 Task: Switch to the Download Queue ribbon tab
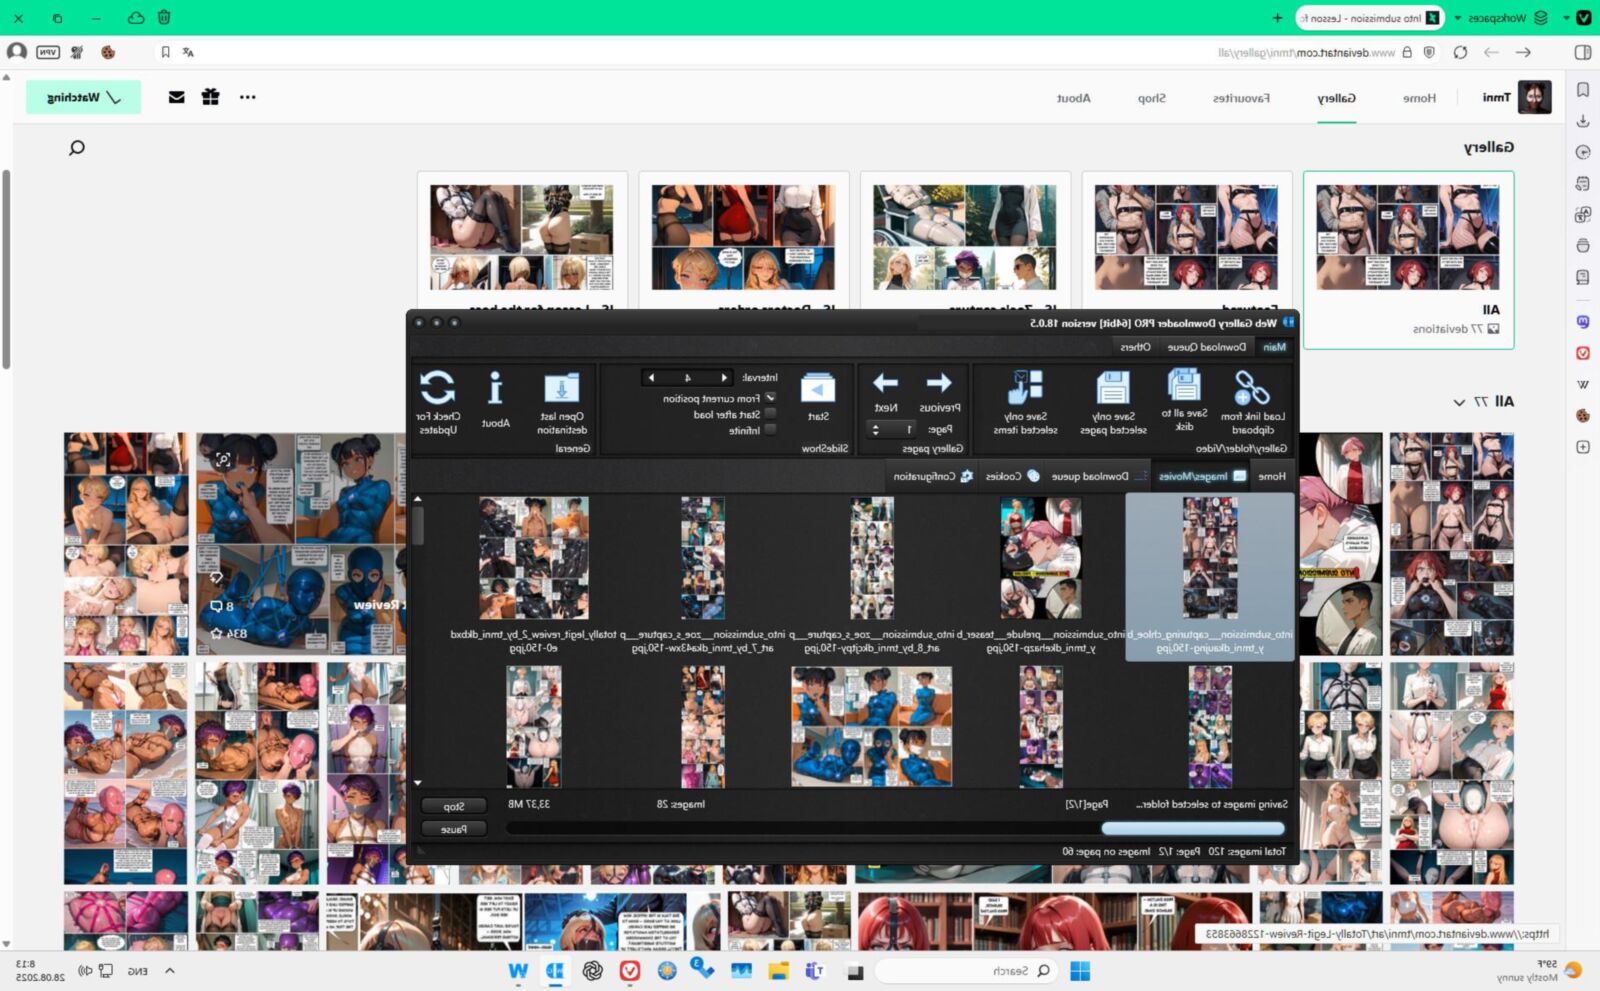click(x=1207, y=347)
